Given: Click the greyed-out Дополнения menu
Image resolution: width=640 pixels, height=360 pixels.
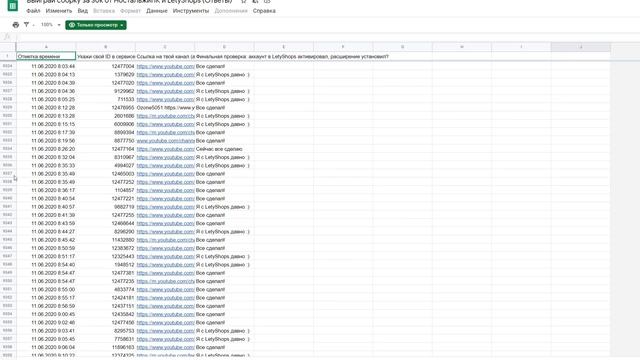Looking at the screenshot, I should coord(231,11).
